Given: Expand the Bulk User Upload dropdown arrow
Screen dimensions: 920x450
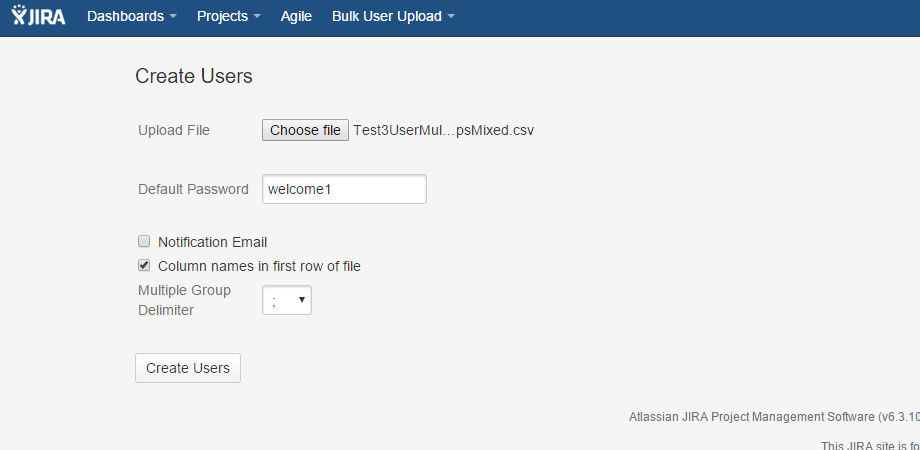Looking at the screenshot, I should pyautogui.click(x=451, y=17).
